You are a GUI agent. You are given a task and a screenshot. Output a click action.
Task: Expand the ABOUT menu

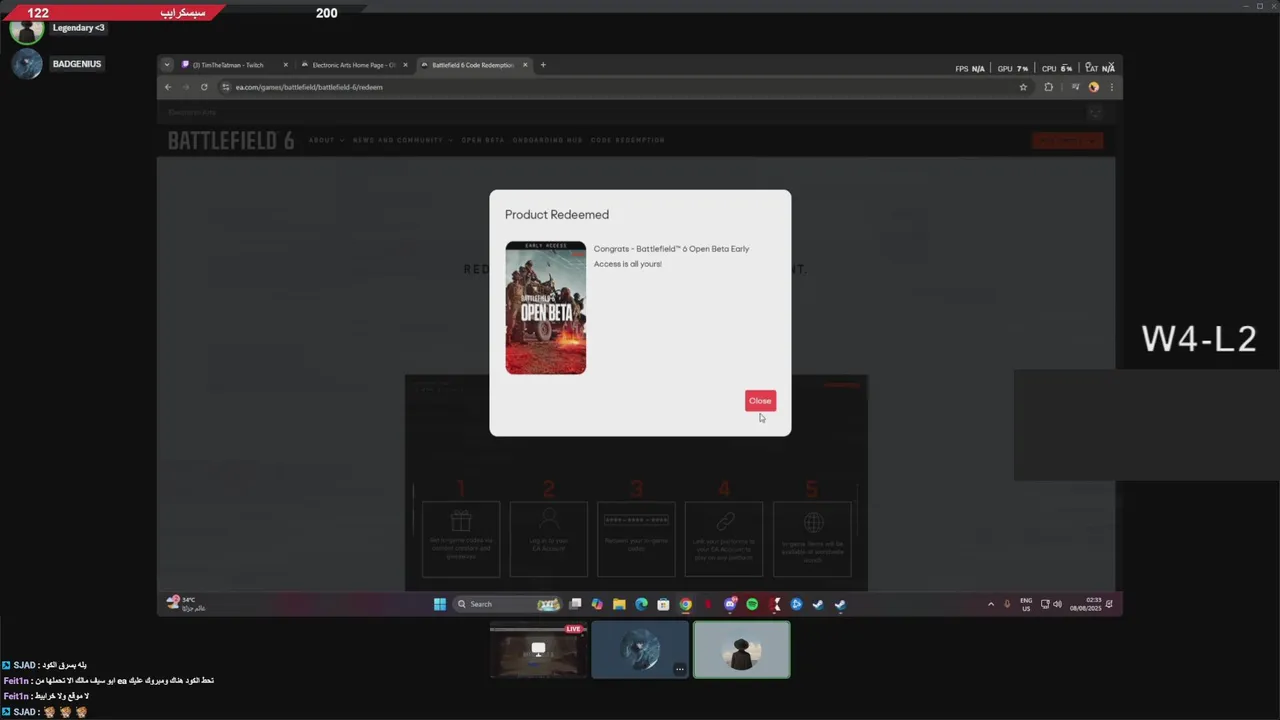(326, 140)
